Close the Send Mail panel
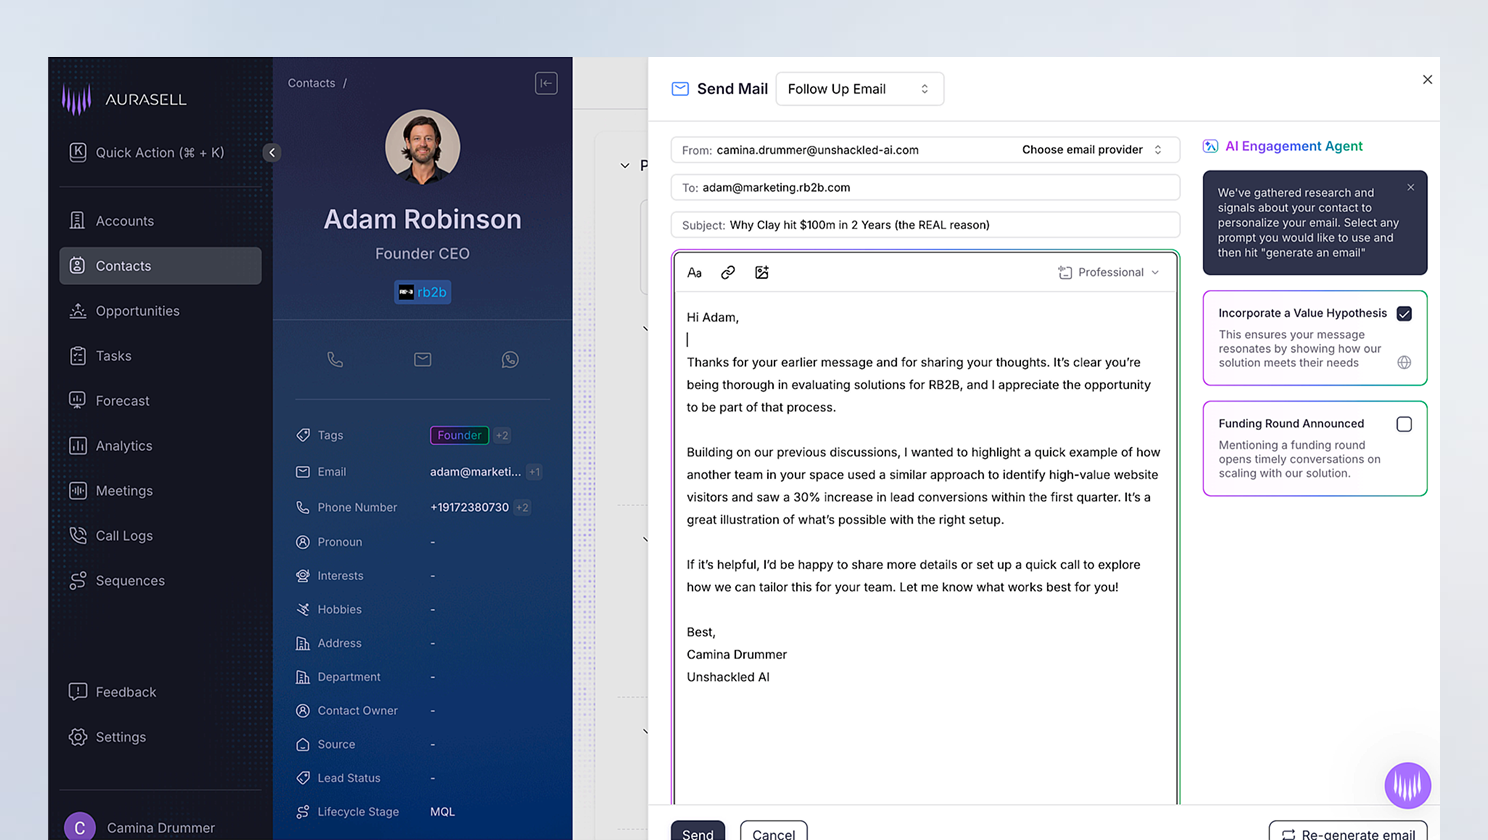 click(1427, 80)
